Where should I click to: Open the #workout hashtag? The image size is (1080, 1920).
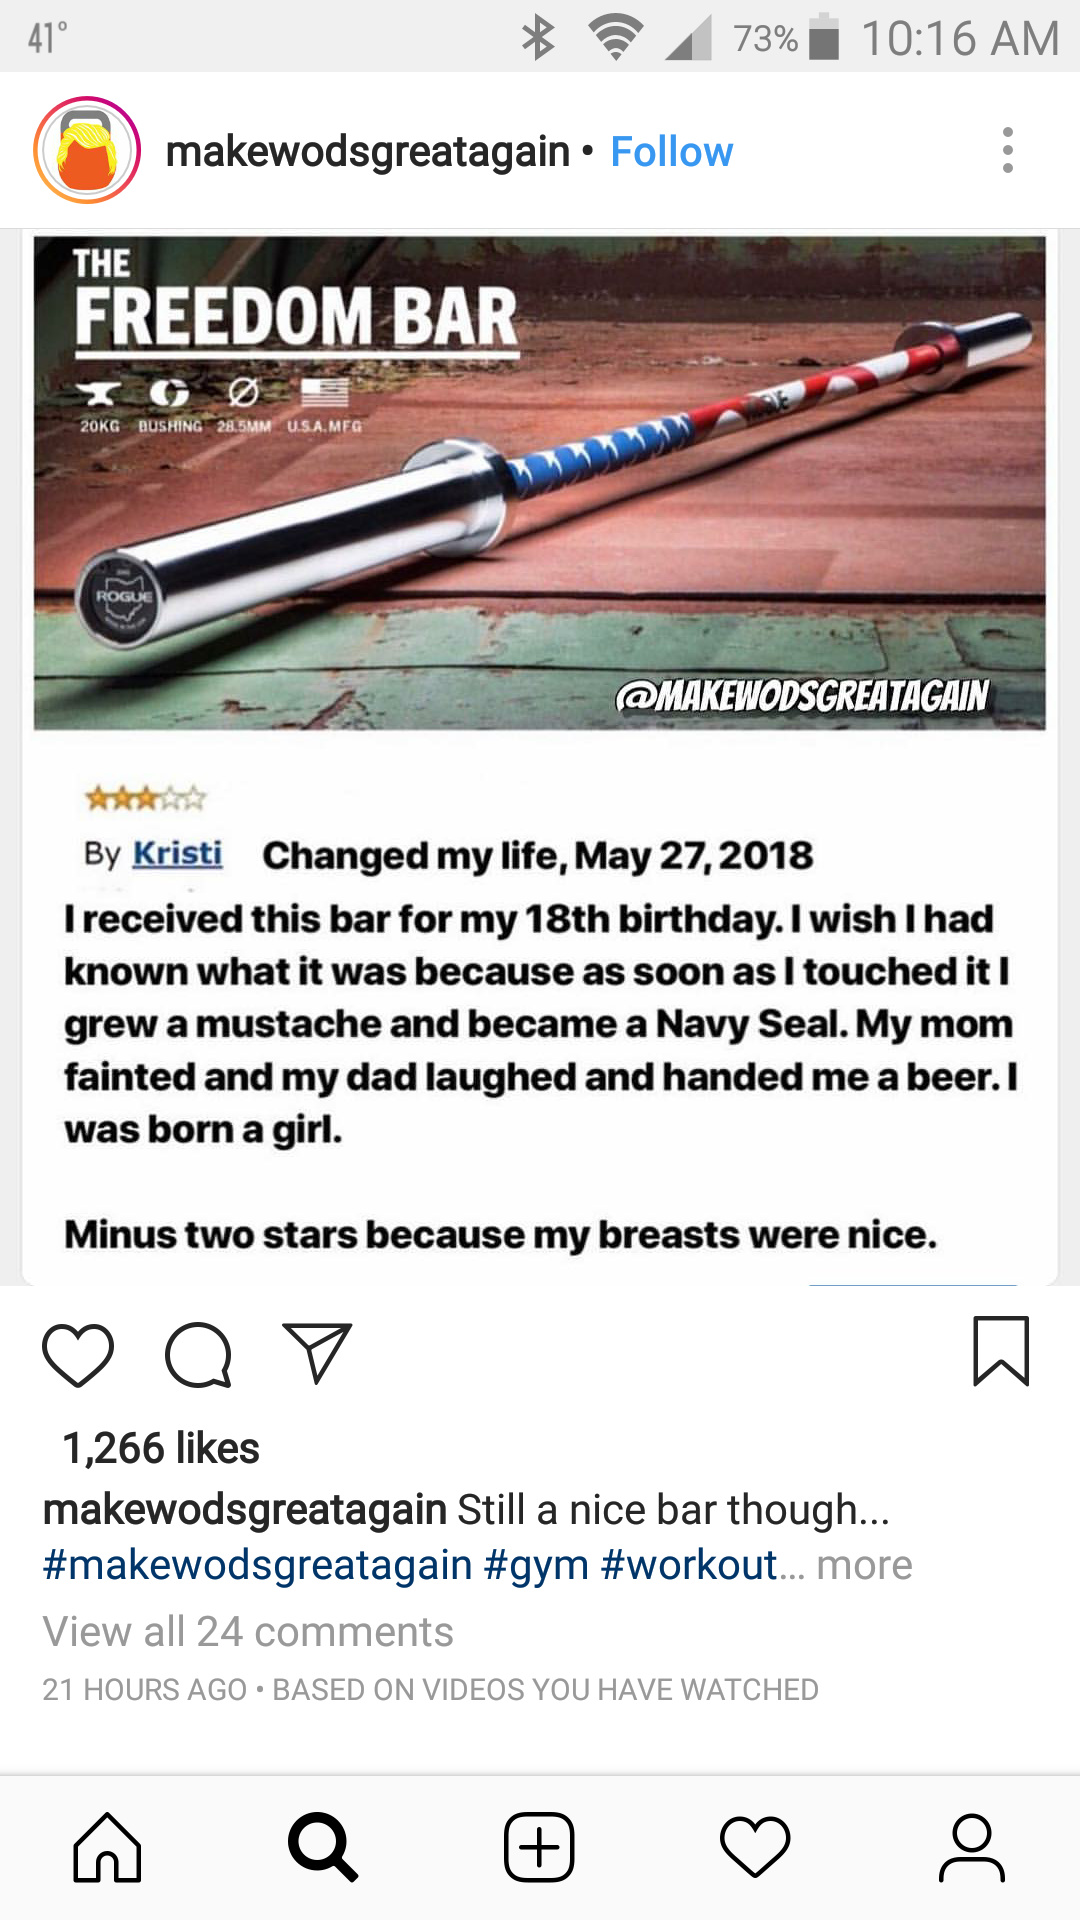[x=689, y=1565]
